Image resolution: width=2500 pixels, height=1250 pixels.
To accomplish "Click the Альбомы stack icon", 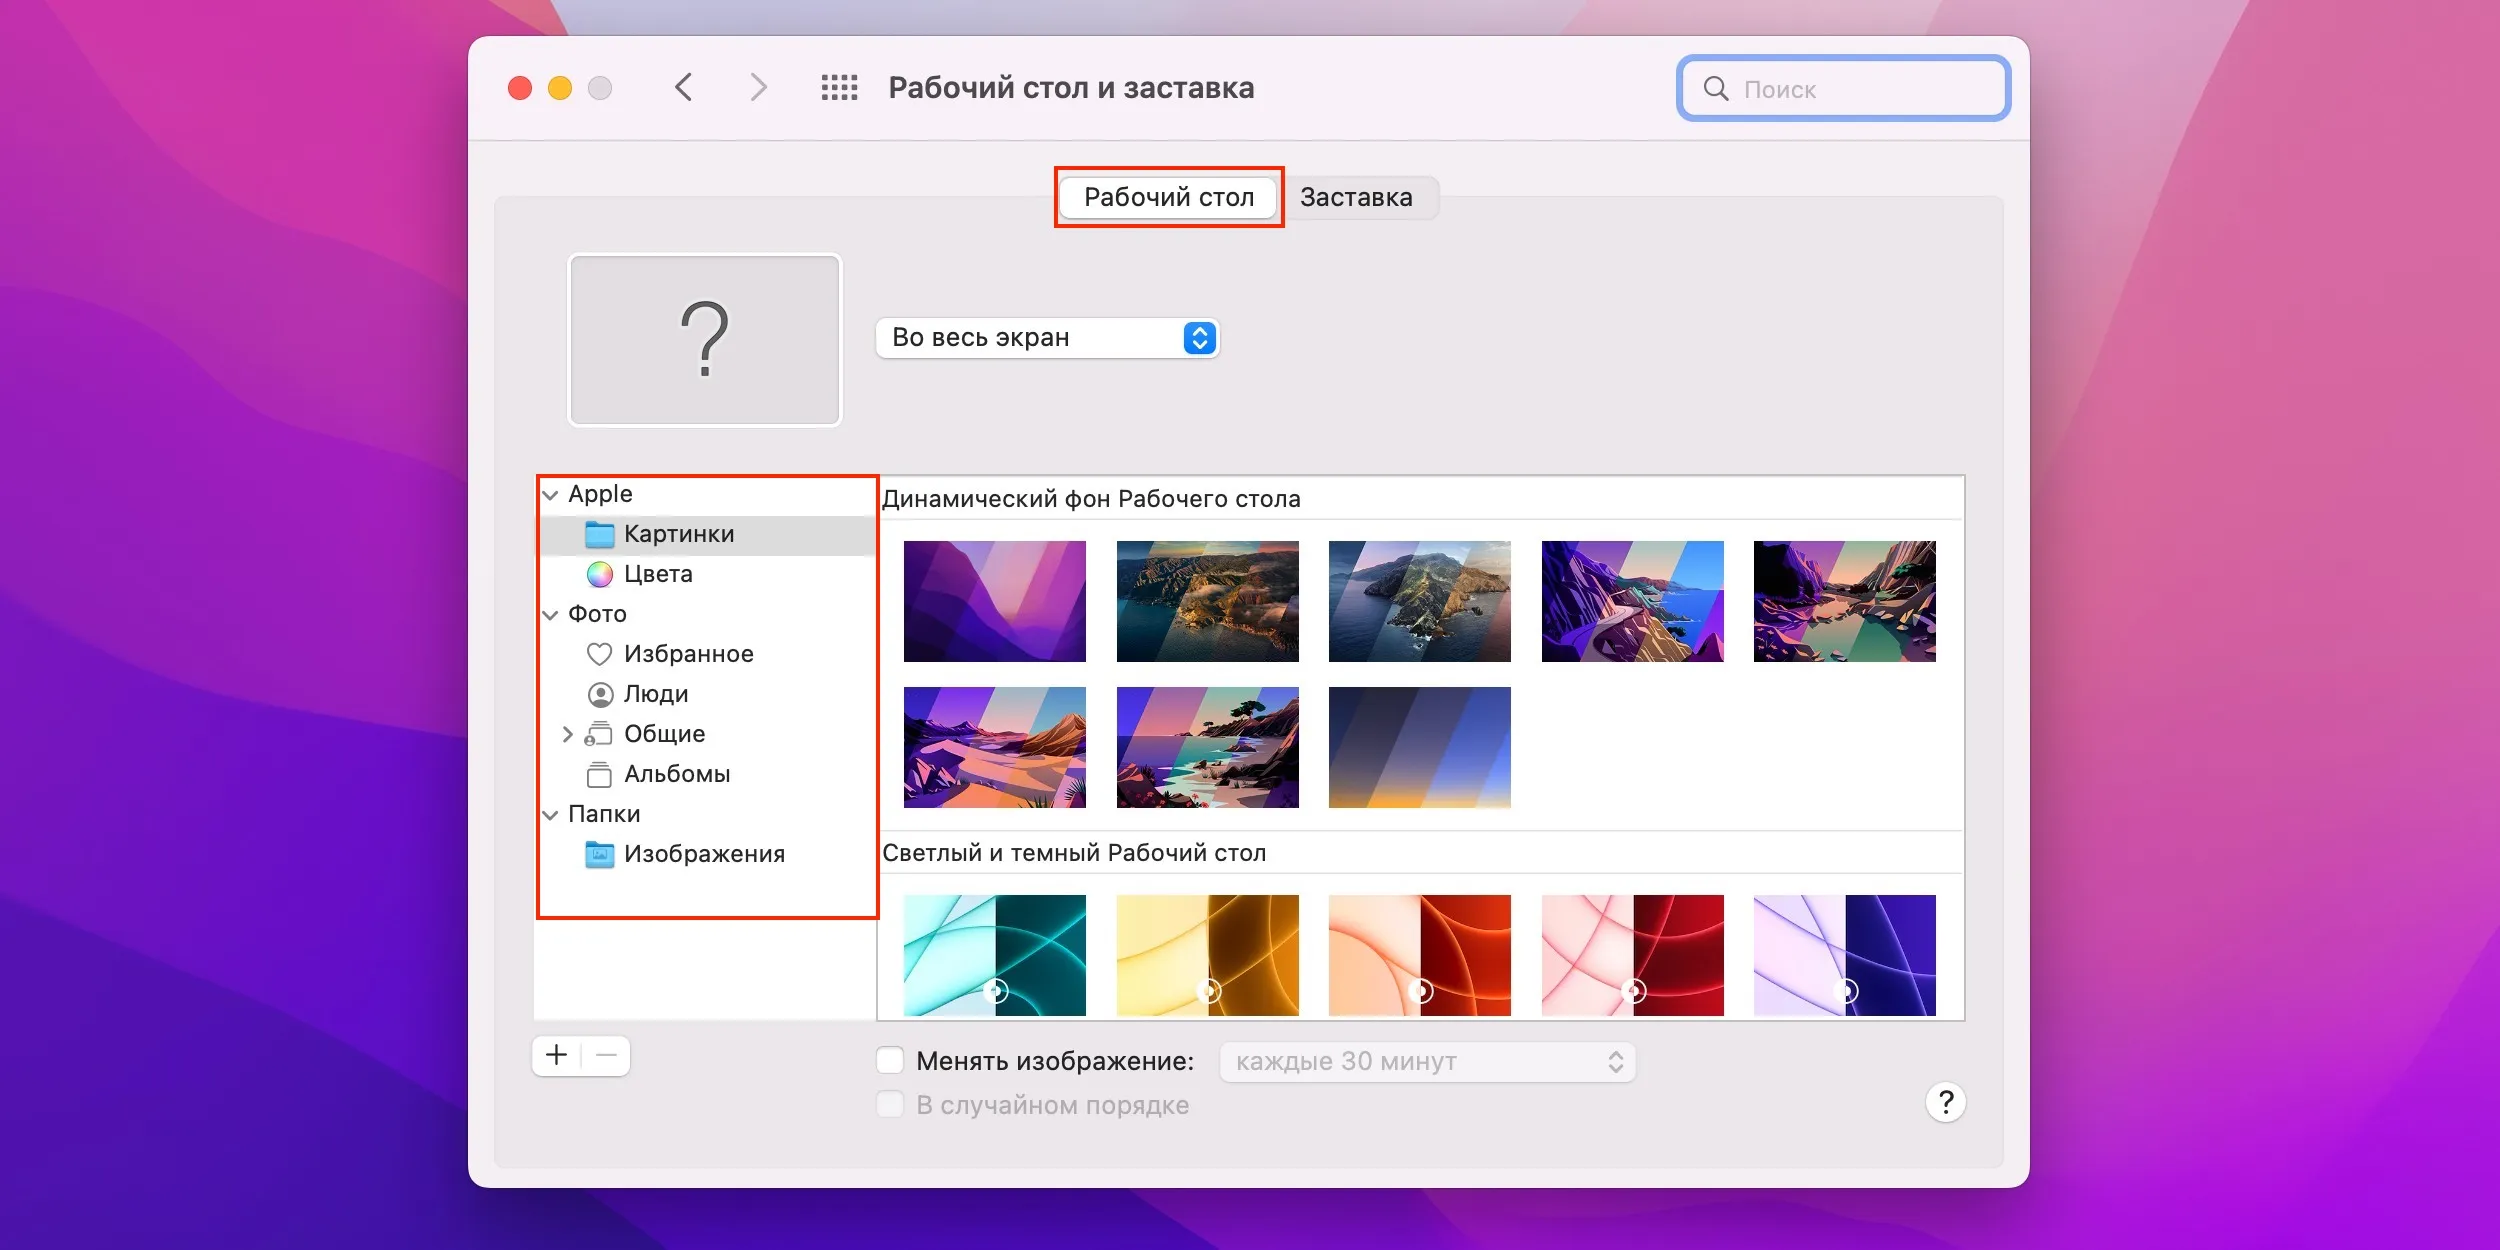I will pos(599,774).
